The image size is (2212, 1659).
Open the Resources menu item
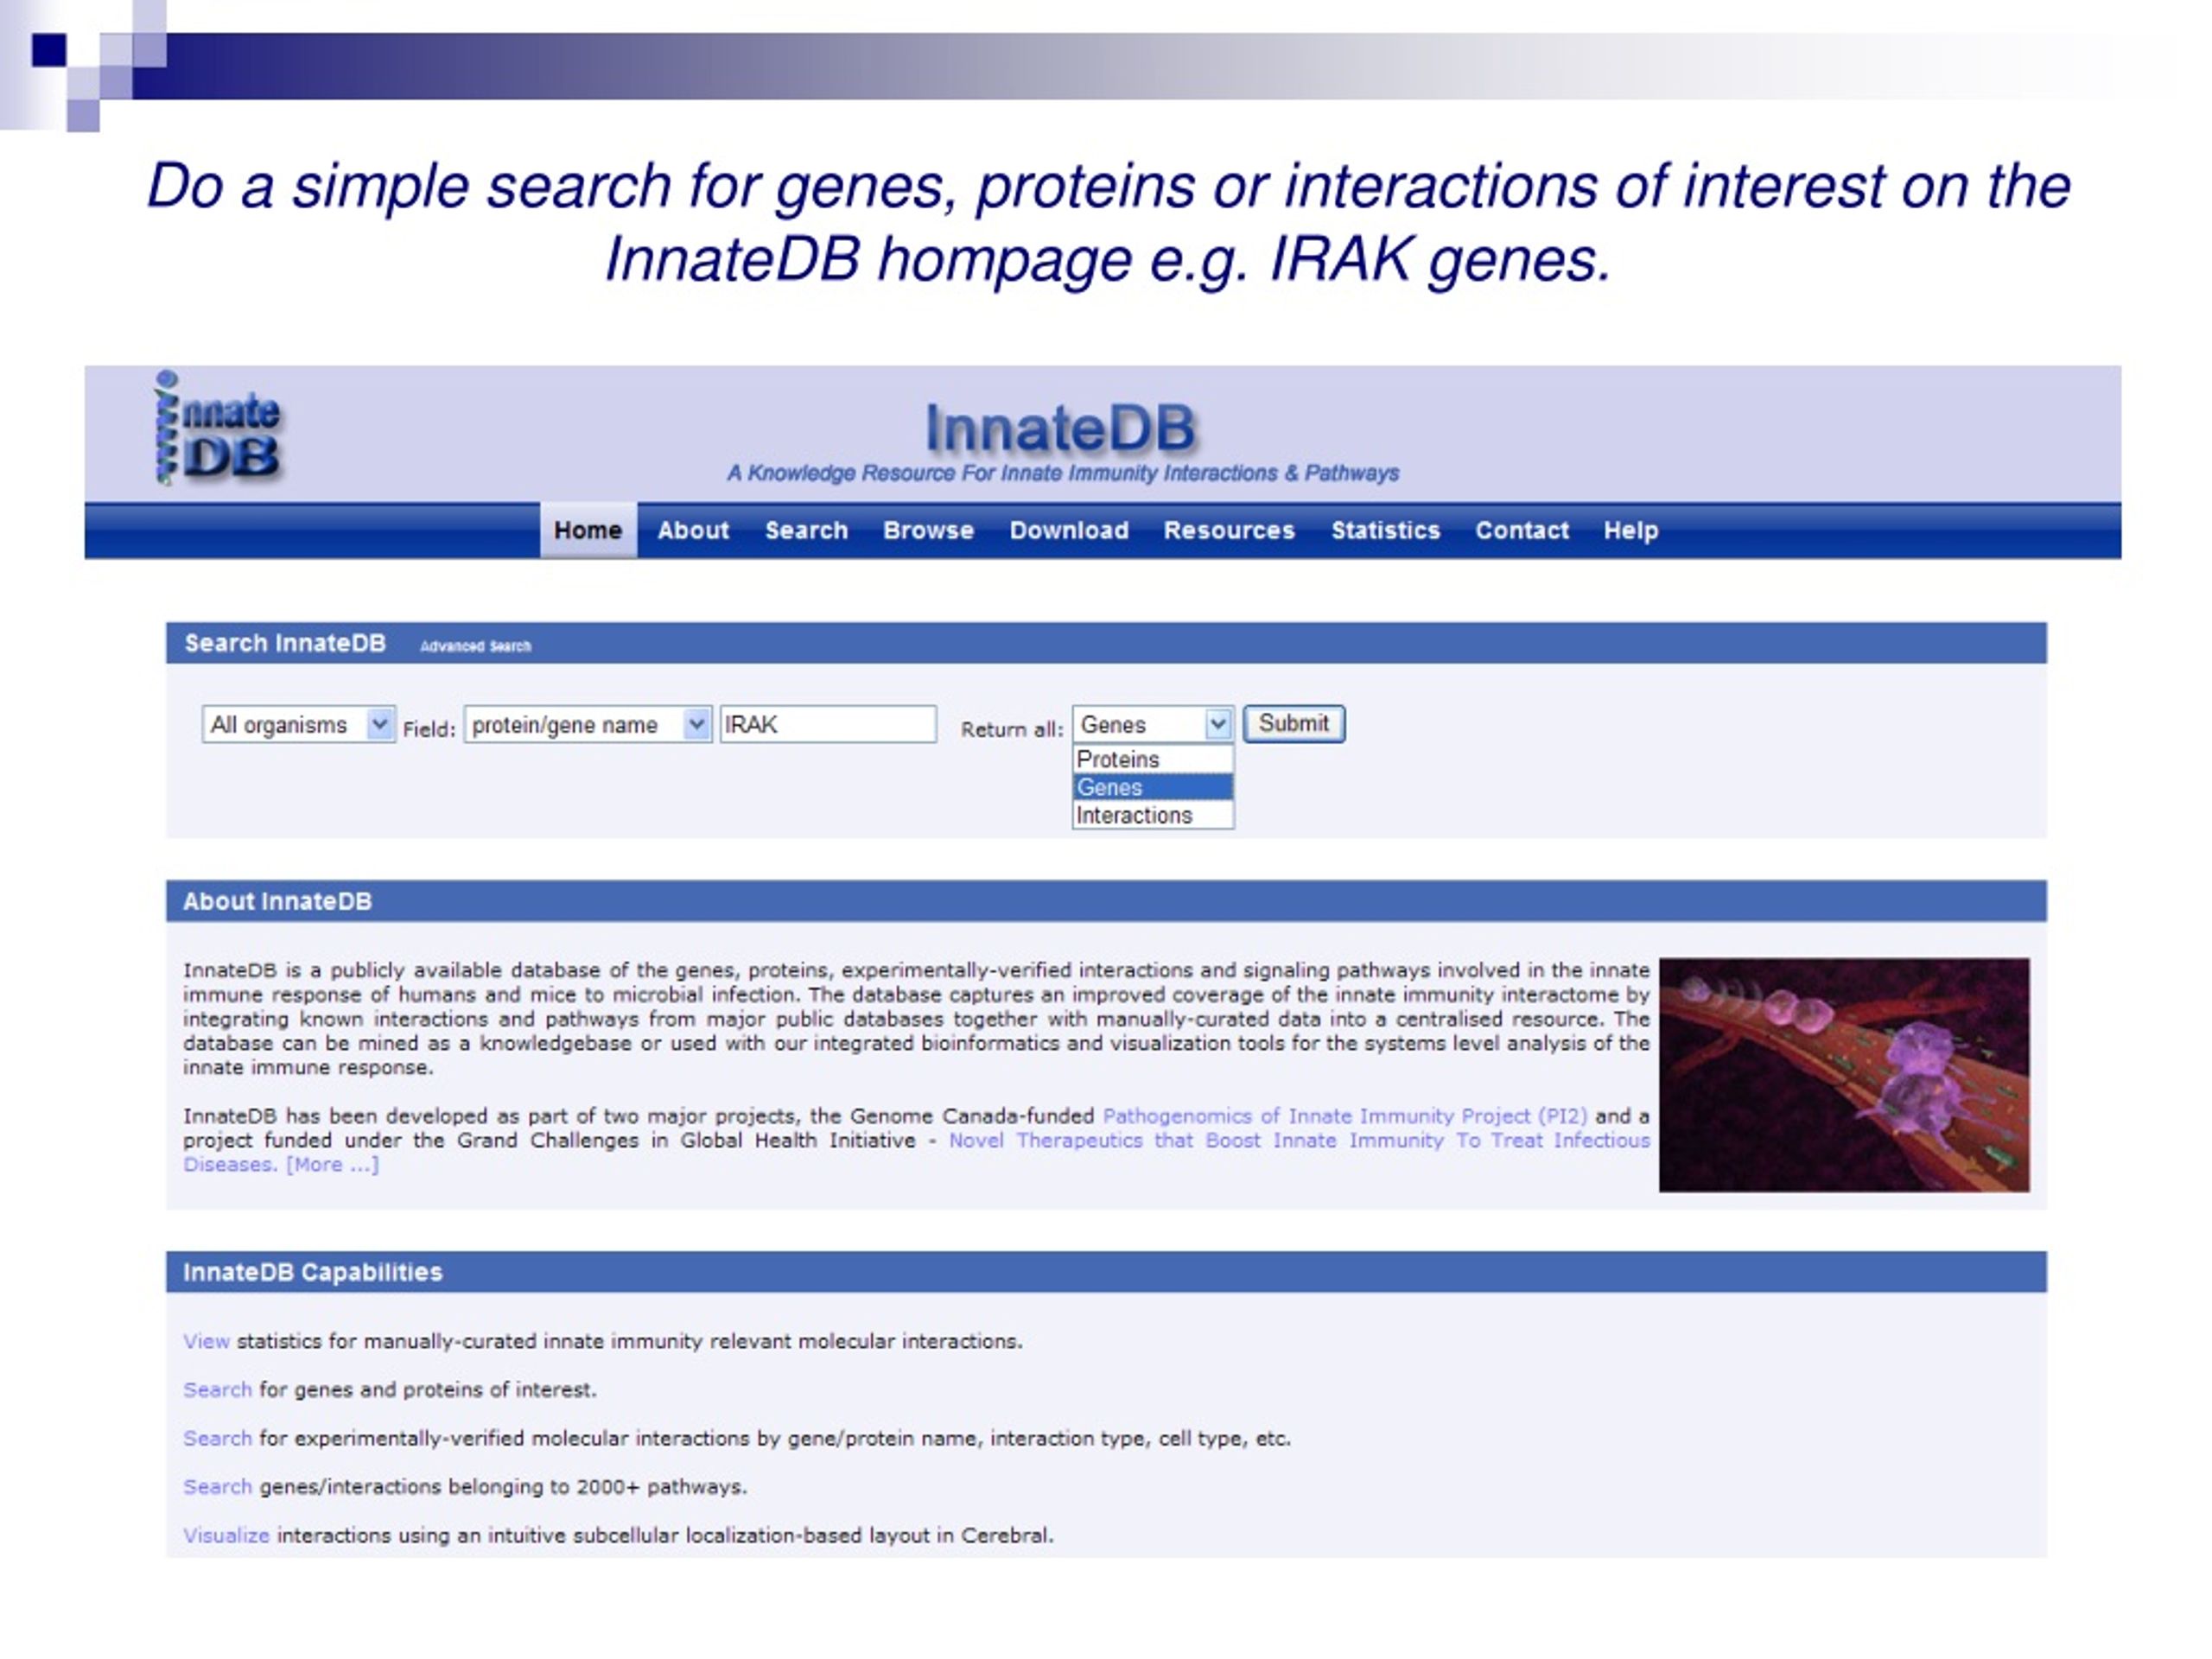[x=1229, y=530]
